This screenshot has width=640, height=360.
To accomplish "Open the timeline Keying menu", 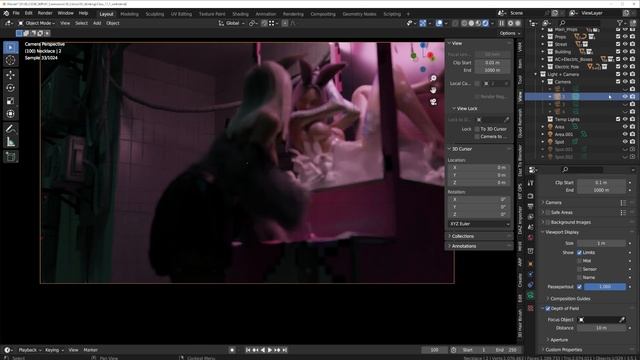I will click(x=53, y=350).
